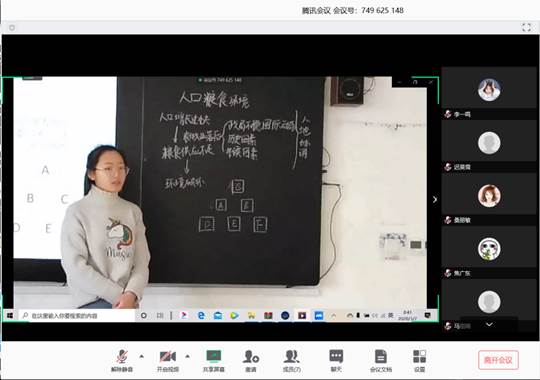Start sharing screen (共享屏幕)
Image resolution: width=540 pixels, height=380 pixels.
[214, 360]
